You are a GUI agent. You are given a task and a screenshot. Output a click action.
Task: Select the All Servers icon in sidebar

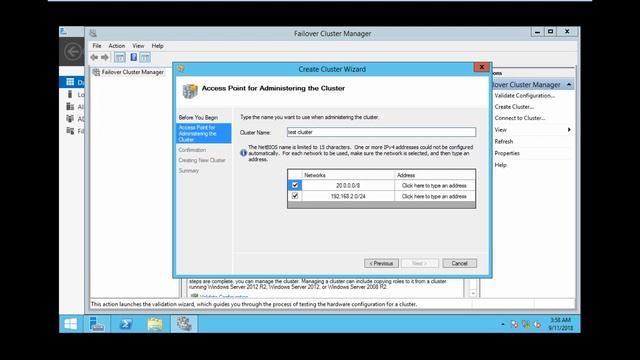(70, 107)
